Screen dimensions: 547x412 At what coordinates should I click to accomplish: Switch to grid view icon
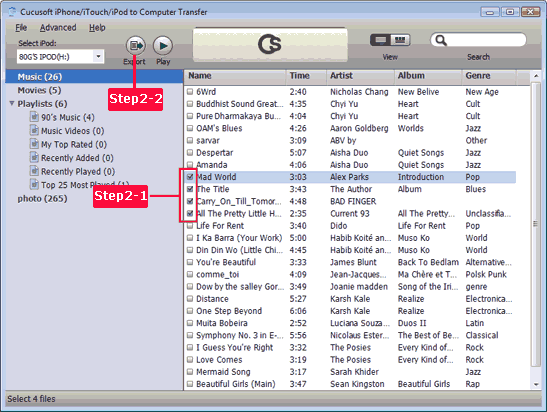tap(400, 40)
